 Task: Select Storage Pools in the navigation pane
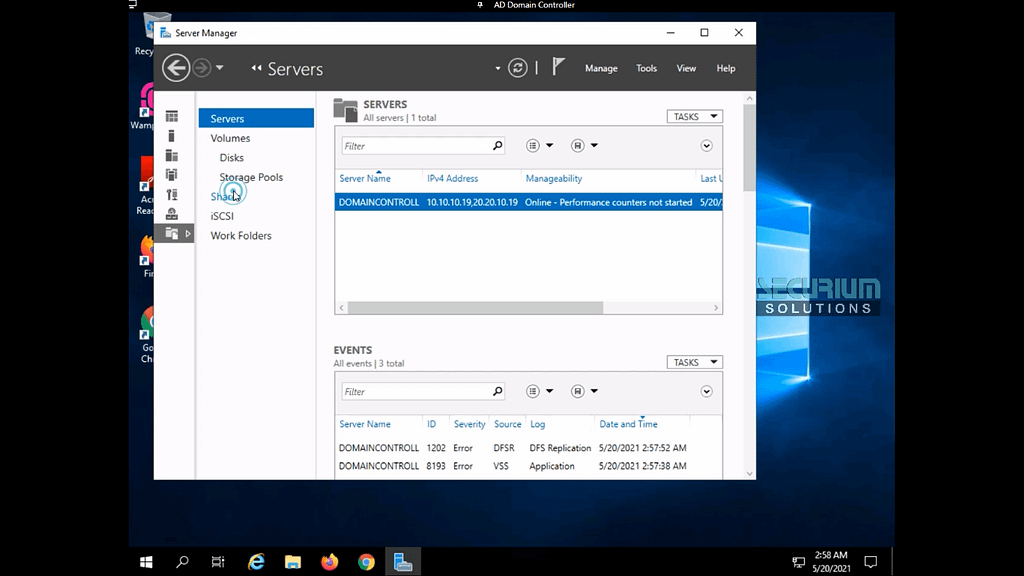point(251,177)
